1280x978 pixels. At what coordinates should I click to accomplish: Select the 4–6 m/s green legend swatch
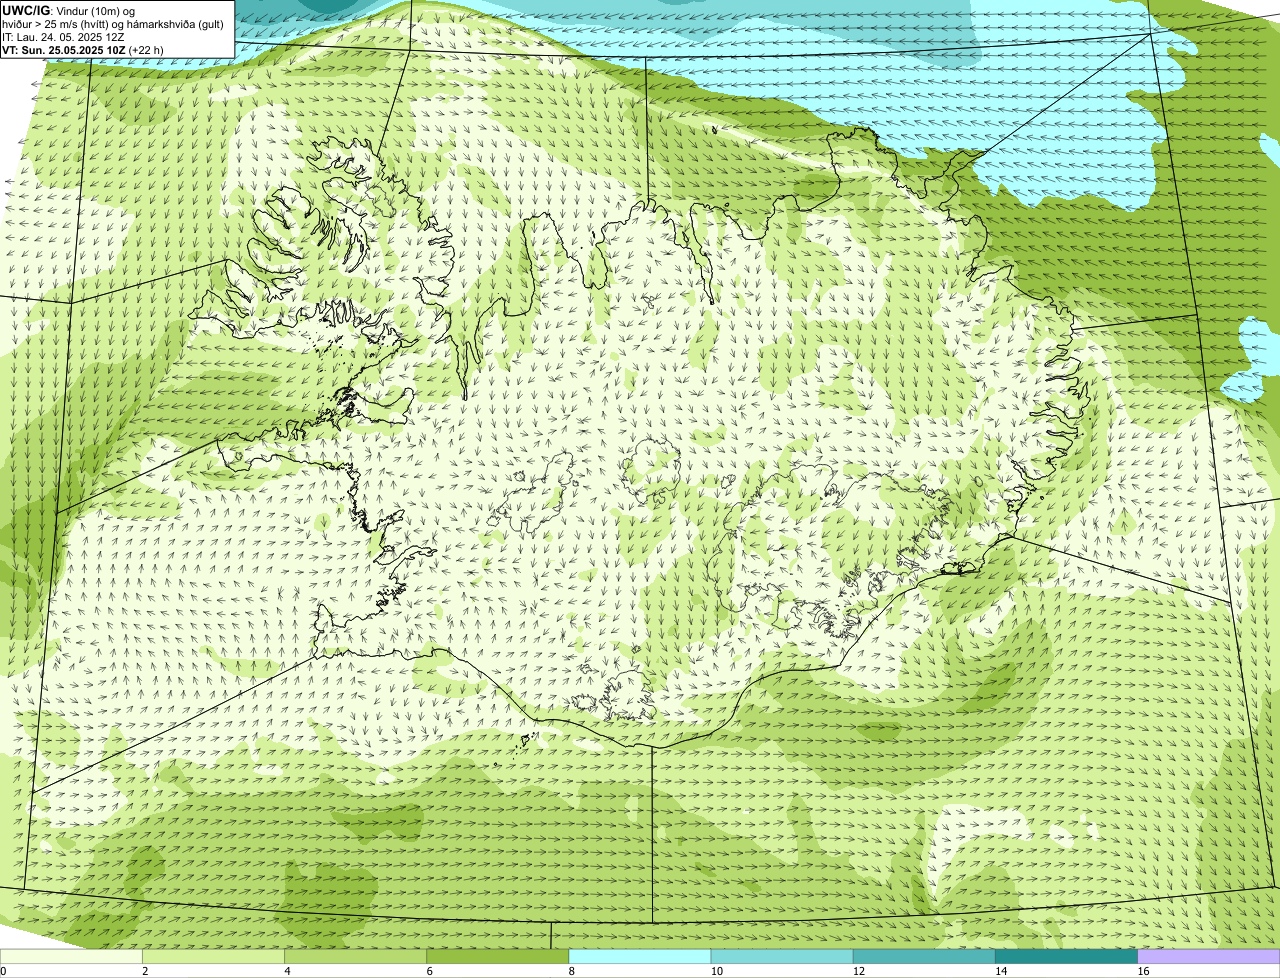point(355,956)
